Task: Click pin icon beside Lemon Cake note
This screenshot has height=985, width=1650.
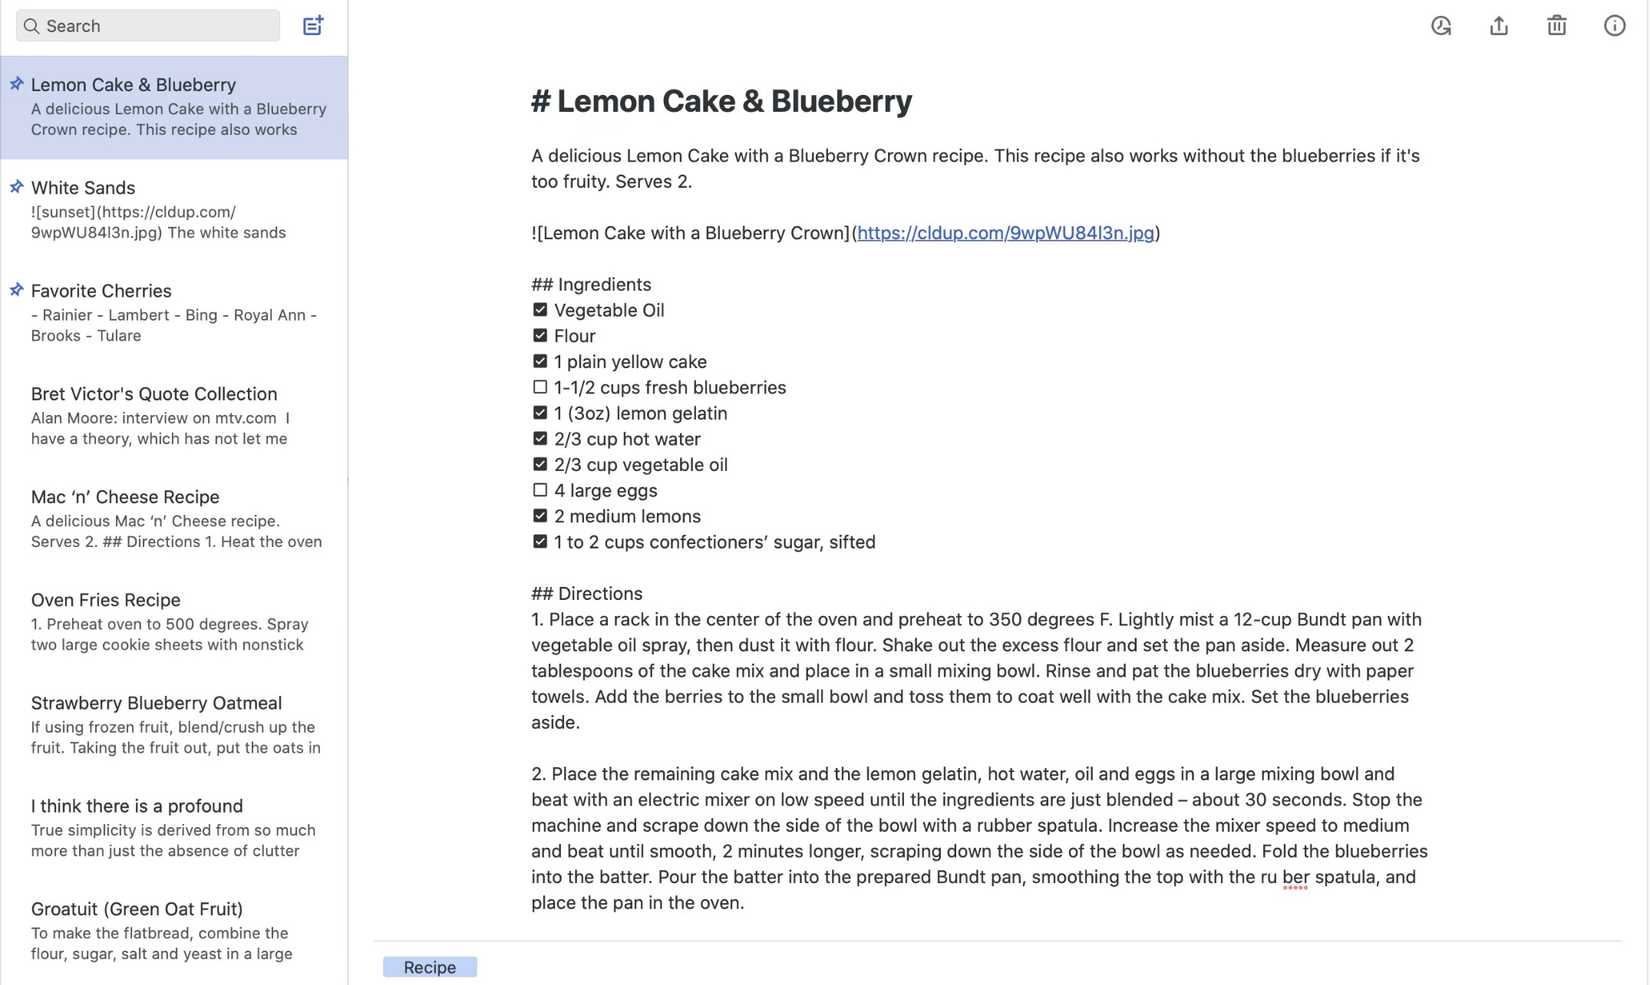Action: tap(17, 84)
